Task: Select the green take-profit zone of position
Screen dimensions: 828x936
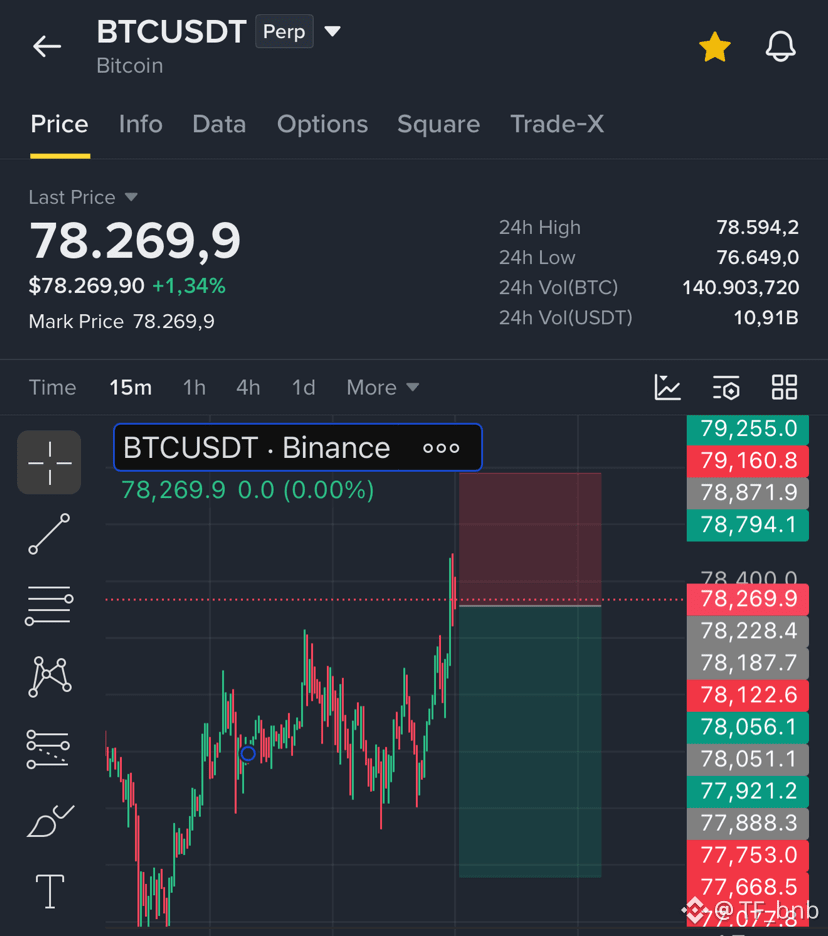Action: [530, 742]
